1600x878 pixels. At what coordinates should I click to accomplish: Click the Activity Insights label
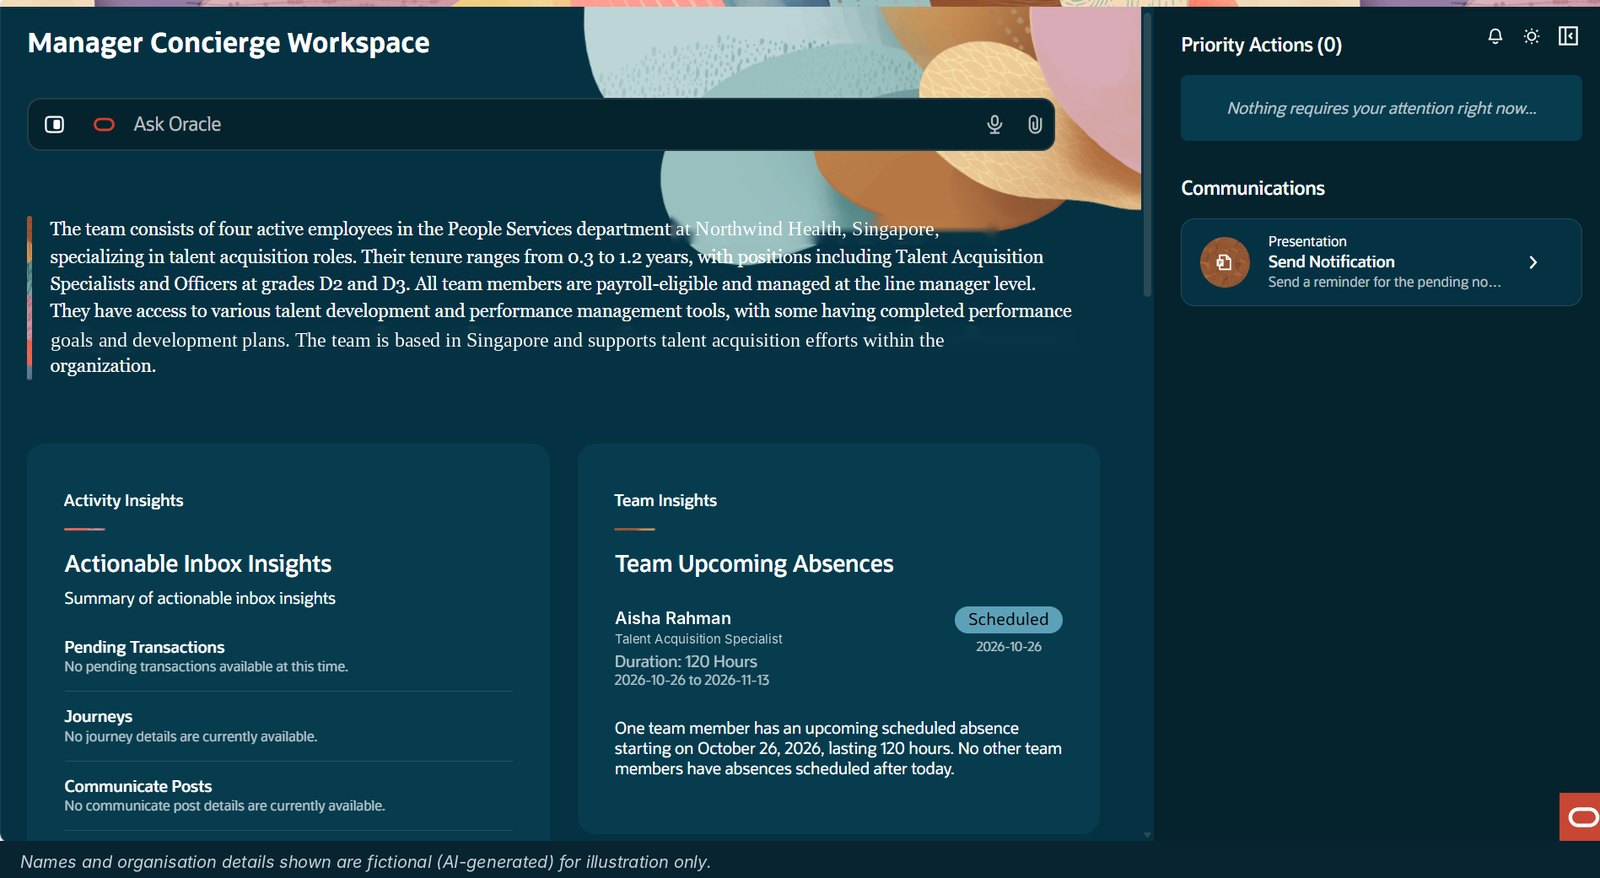click(124, 500)
